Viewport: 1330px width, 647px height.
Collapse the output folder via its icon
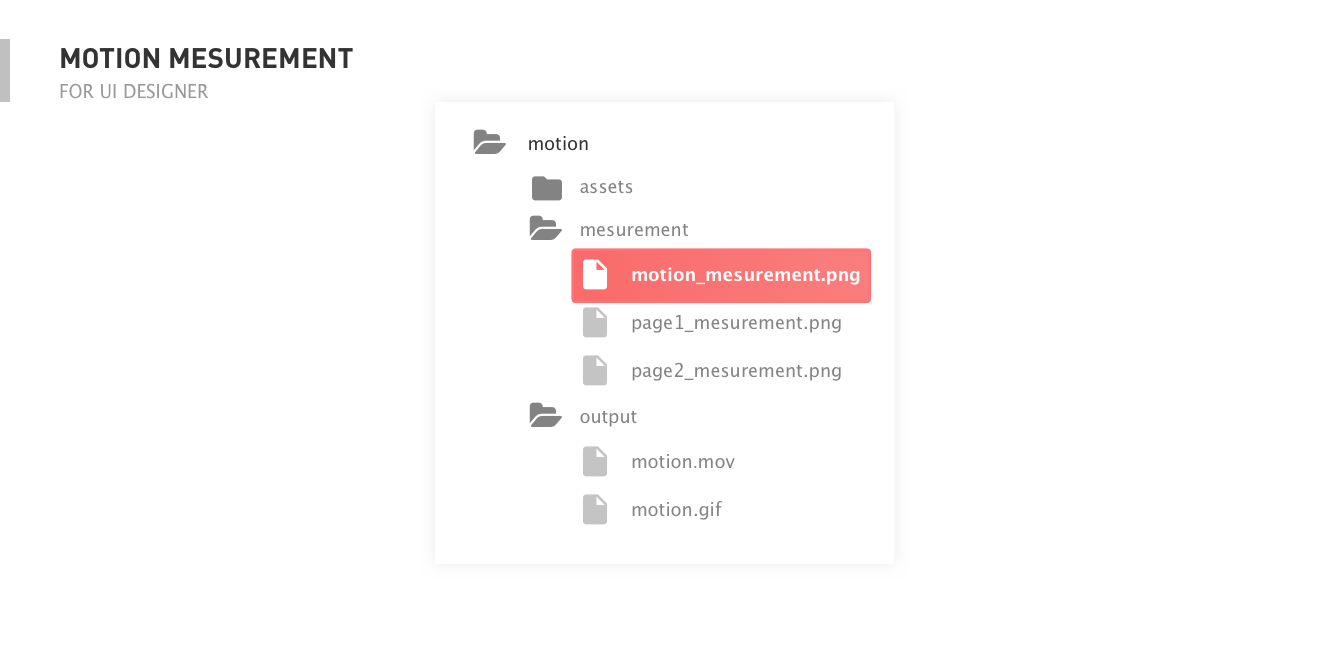(x=545, y=415)
